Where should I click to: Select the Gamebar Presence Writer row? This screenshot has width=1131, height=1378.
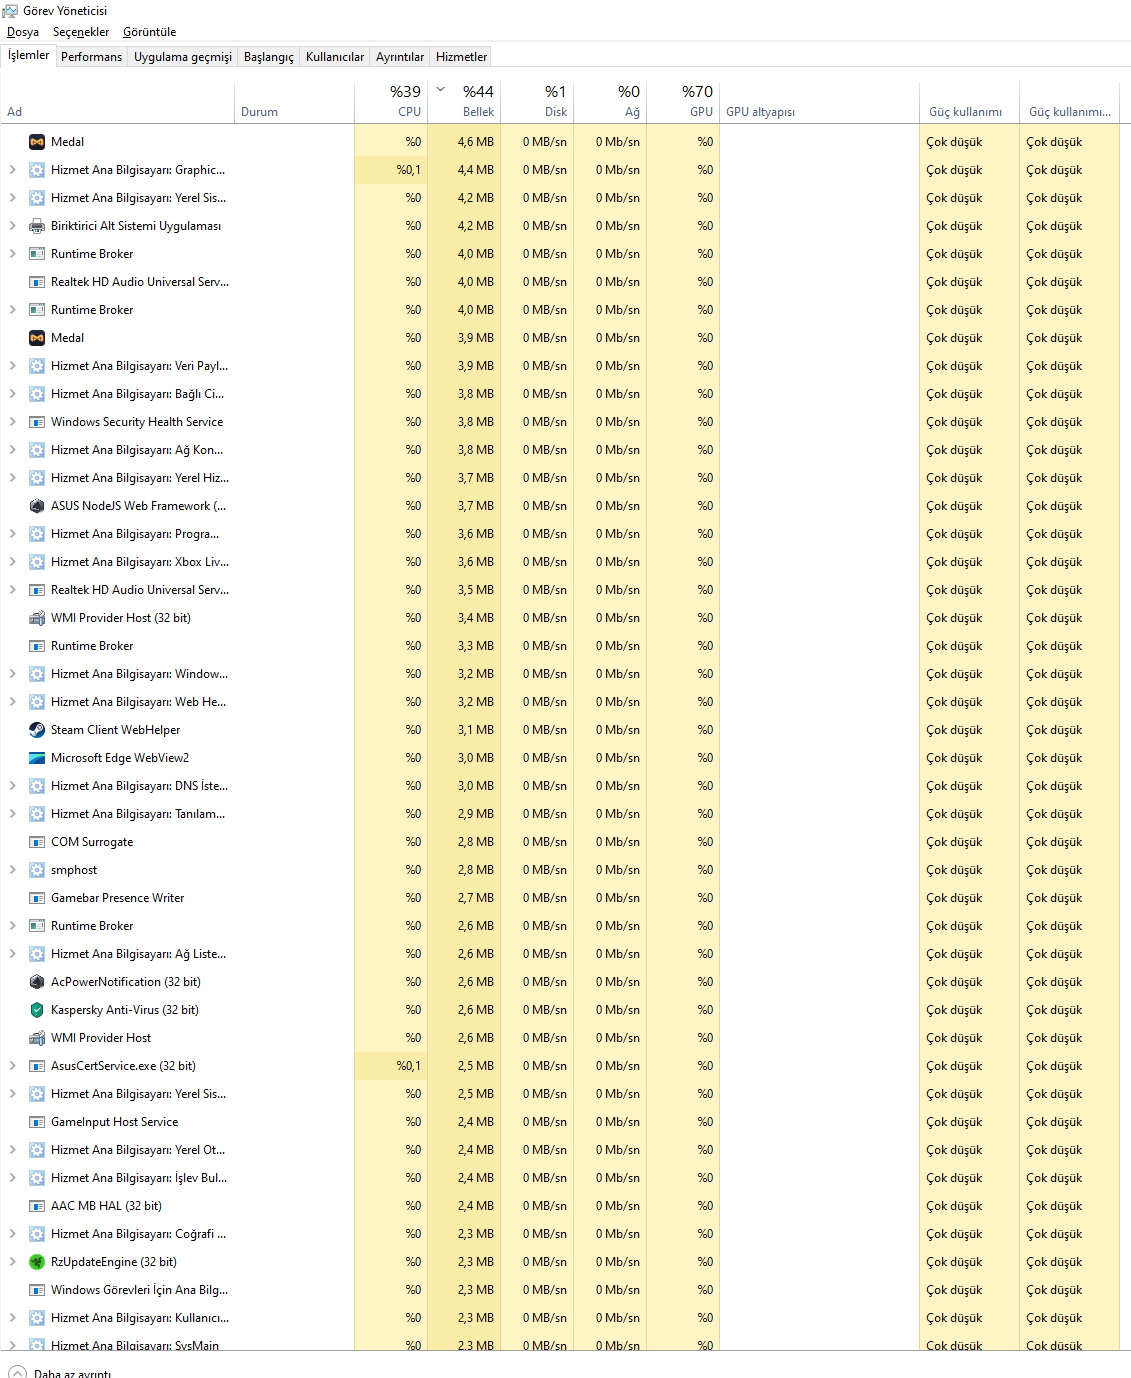pos(559,898)
